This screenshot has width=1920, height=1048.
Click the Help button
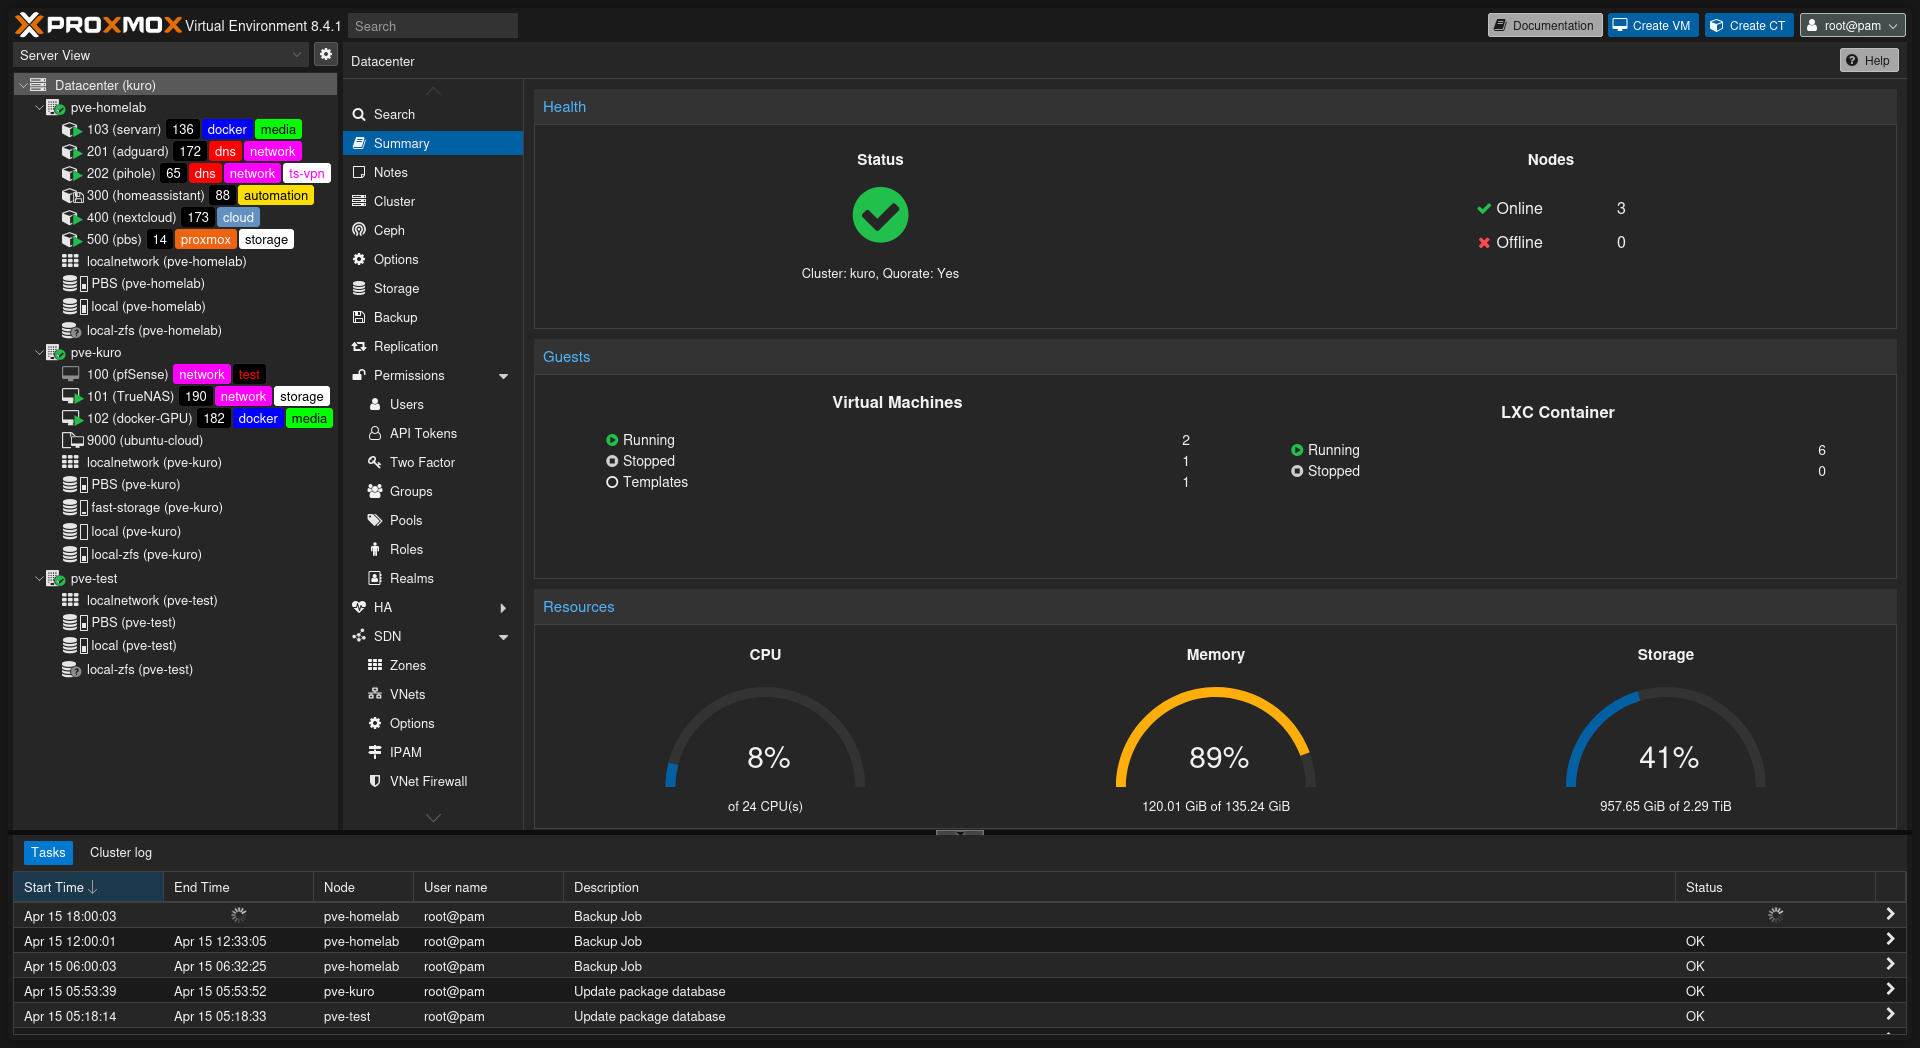tap(1868, 60)
